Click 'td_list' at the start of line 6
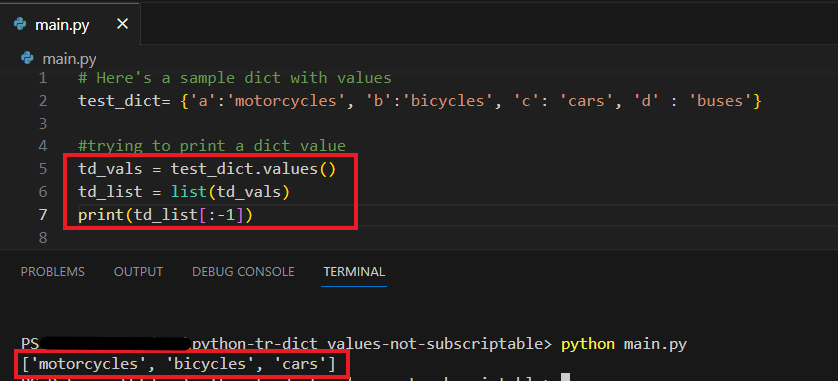 110,192
